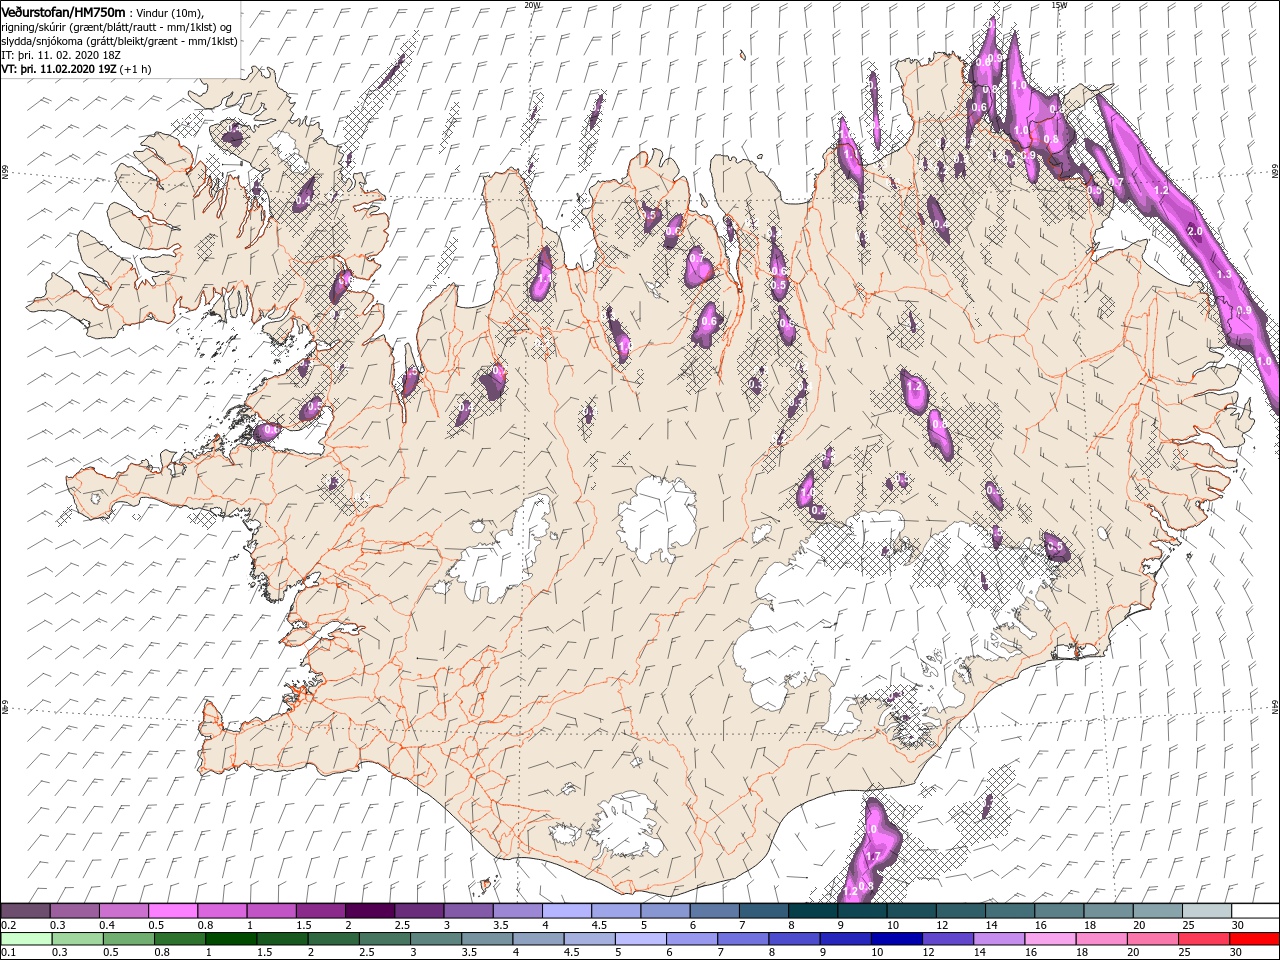Select top-row legend swatch between 1 and 1.5
The image size is (1280, 960).
pyautogui.click(x=271, y=911)
